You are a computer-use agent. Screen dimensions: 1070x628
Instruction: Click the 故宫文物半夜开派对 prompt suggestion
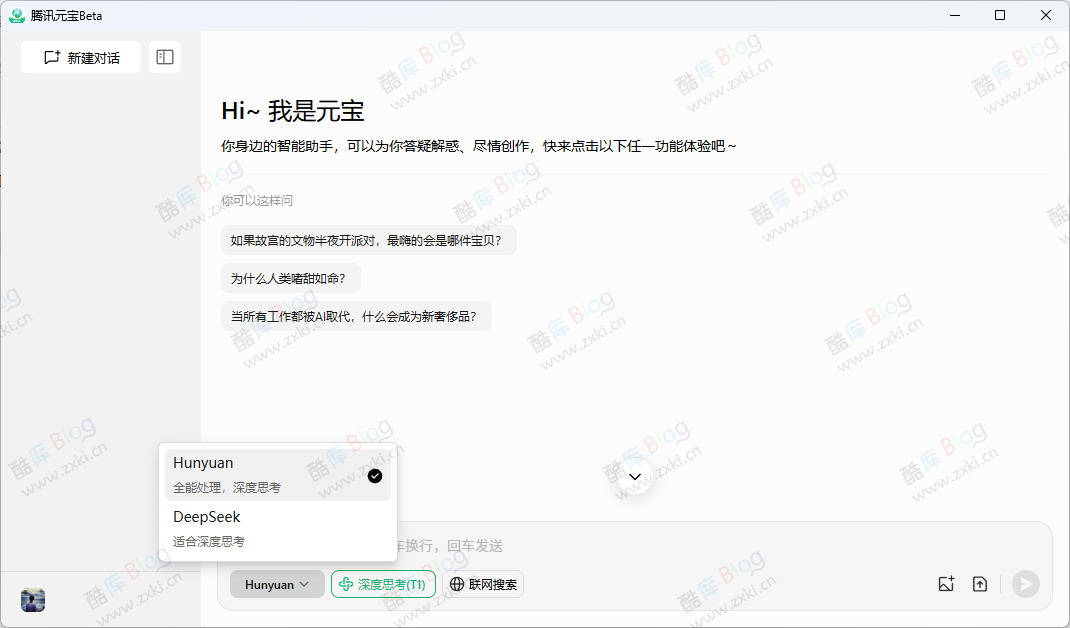tap(367, 240)
